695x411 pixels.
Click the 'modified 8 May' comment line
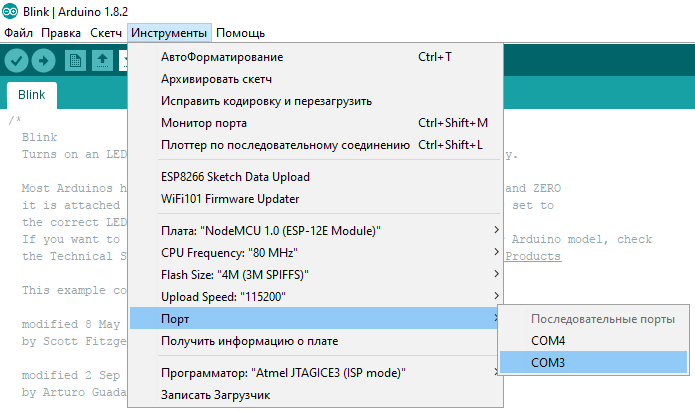[x=71, y=325]
